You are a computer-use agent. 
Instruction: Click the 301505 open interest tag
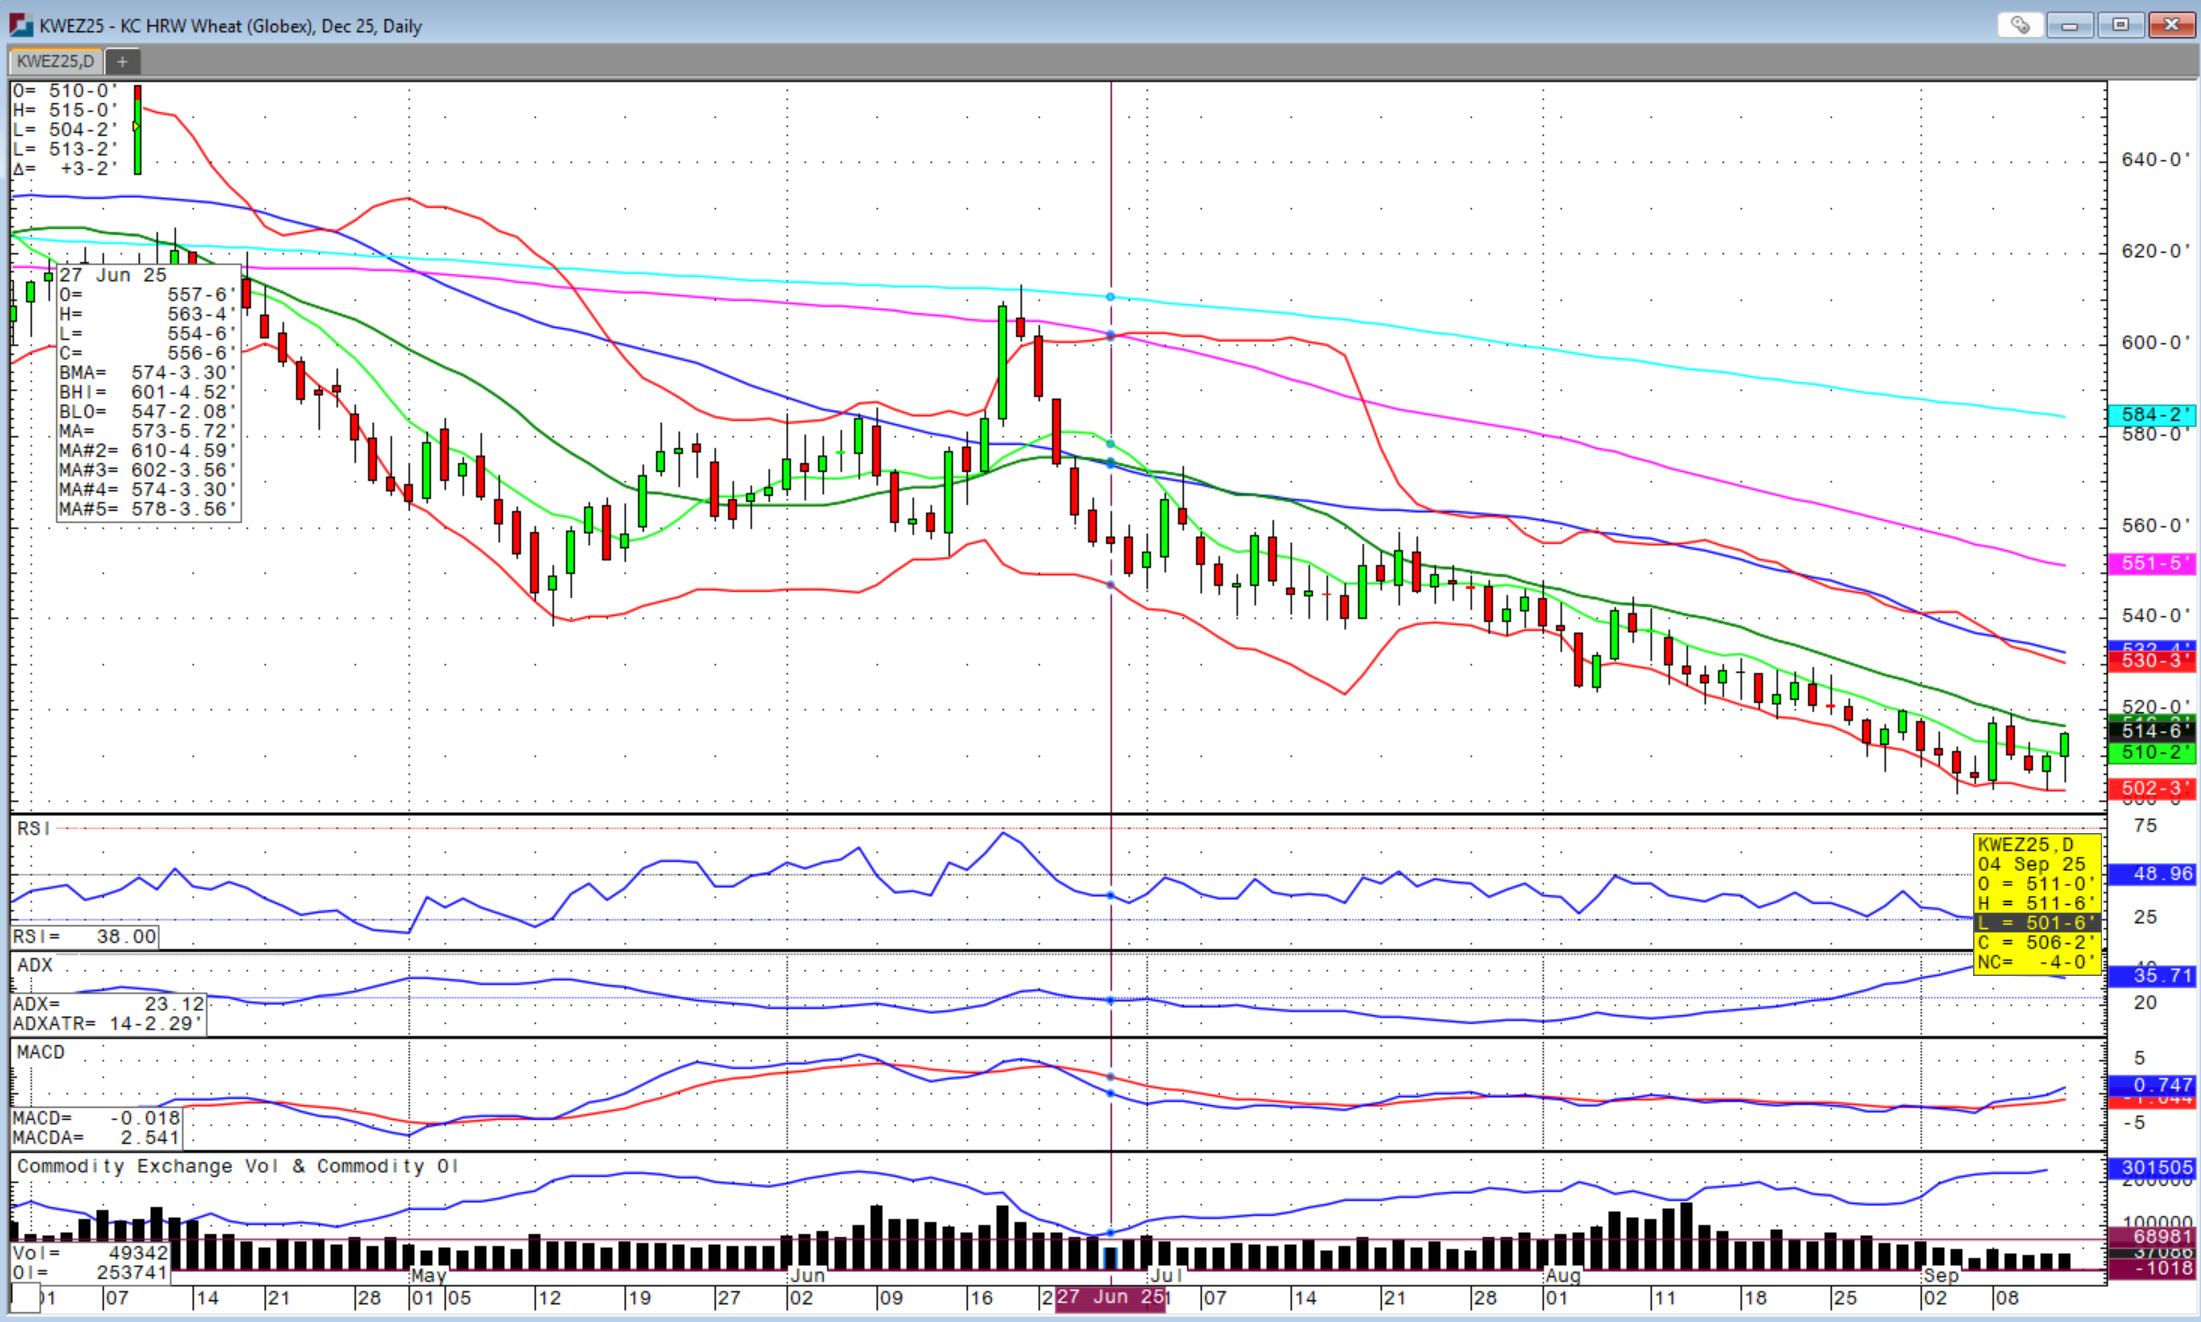[2152, 1168]
